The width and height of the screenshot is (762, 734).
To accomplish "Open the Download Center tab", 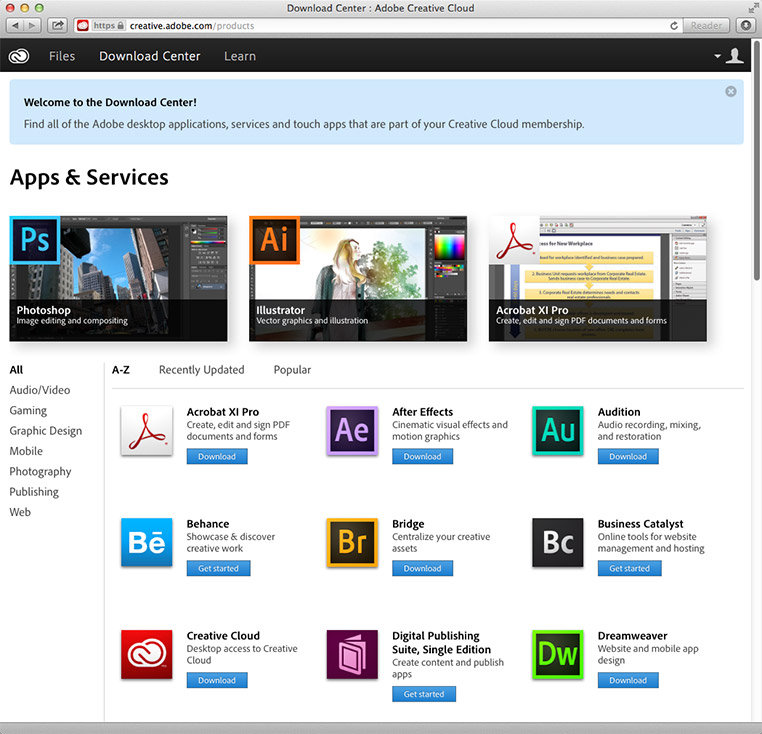I will coord(150,56).
